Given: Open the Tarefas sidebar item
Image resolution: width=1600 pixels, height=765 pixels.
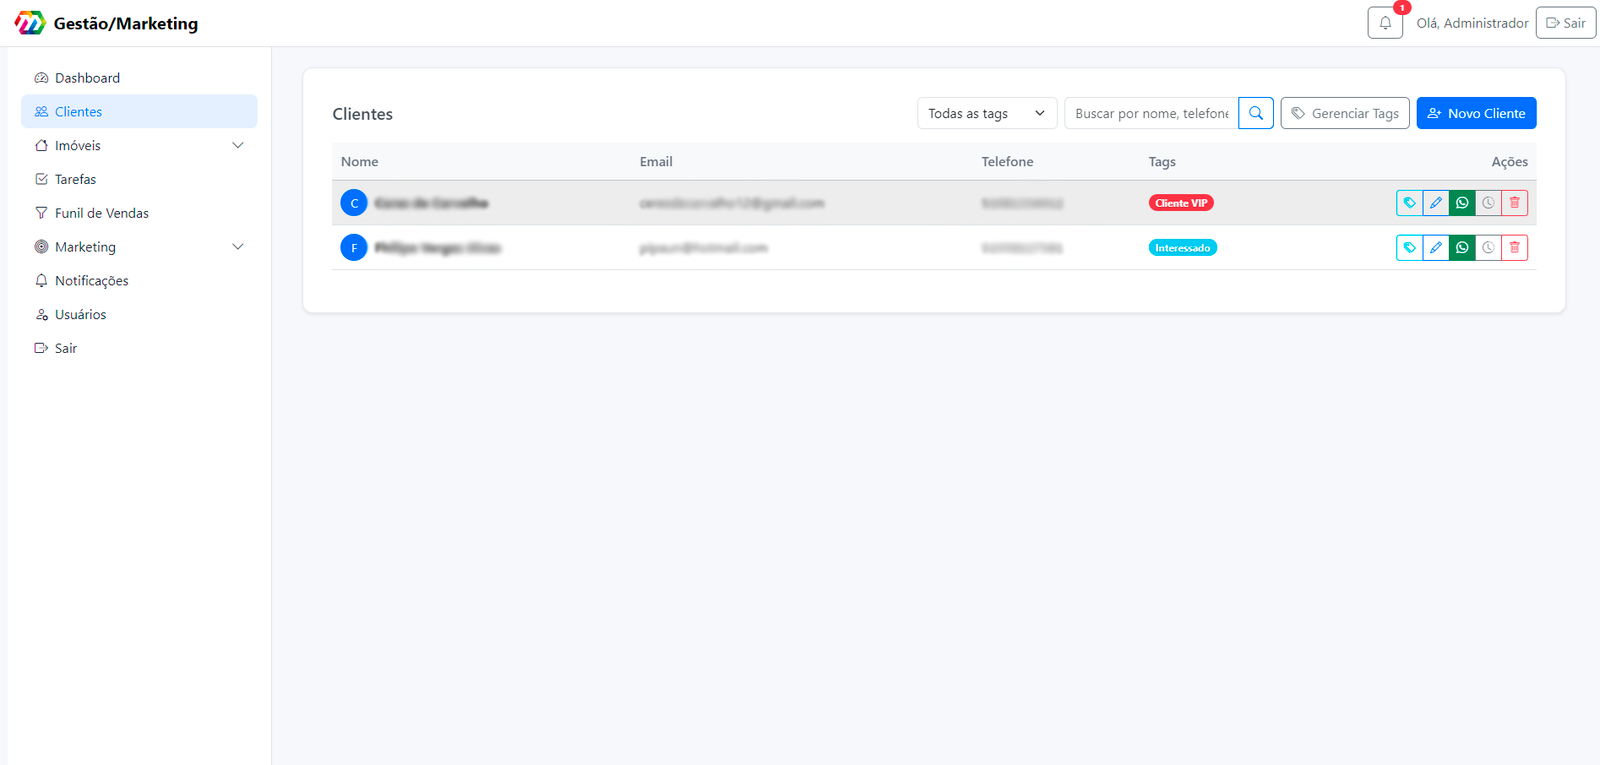Looking at the screenshot, I should (x=75, y=180).
